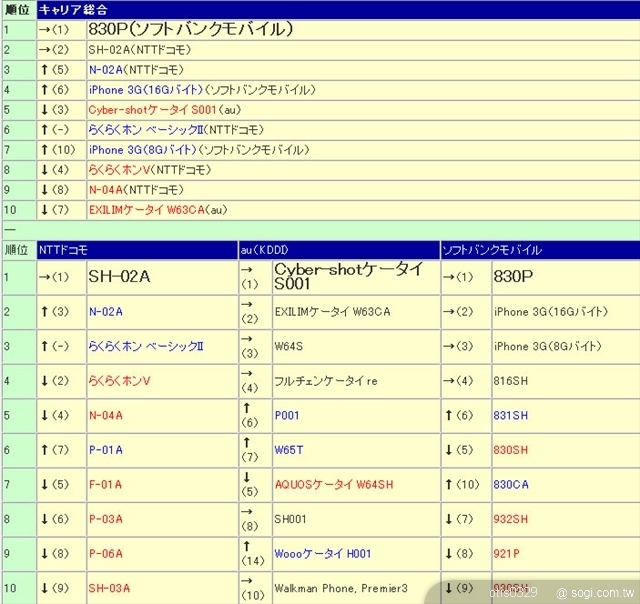Select P-06A in the NTTドコモ column

106,554
